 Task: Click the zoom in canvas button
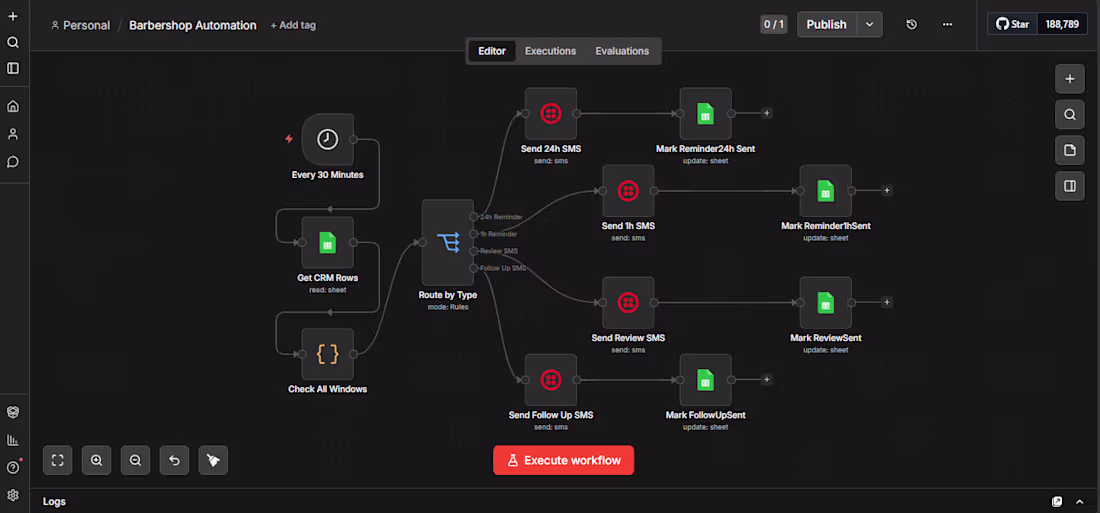[97, 460]
